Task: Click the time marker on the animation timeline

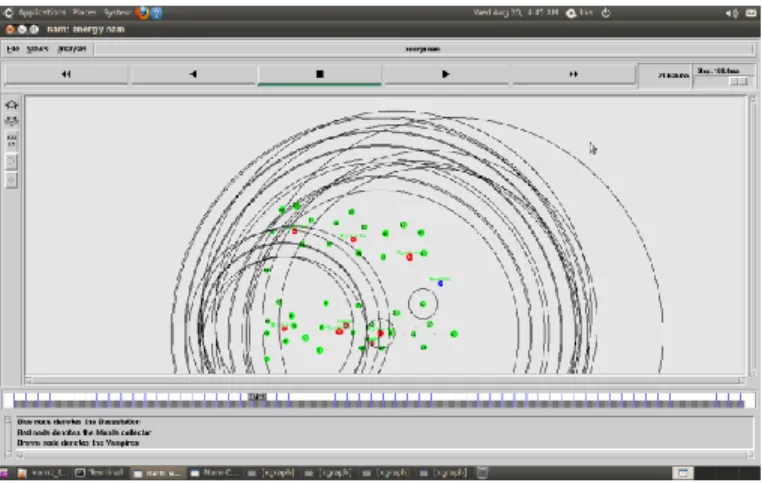Action: [257, 397]
